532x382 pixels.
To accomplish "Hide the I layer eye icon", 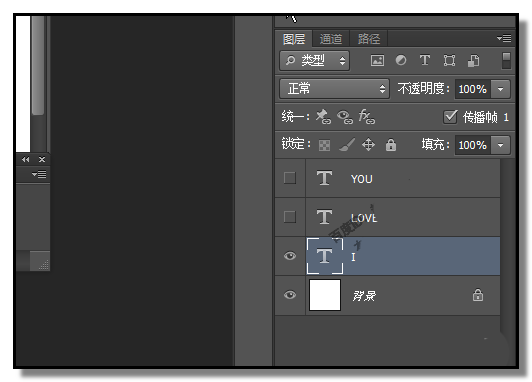I will (x=290, y=256).
